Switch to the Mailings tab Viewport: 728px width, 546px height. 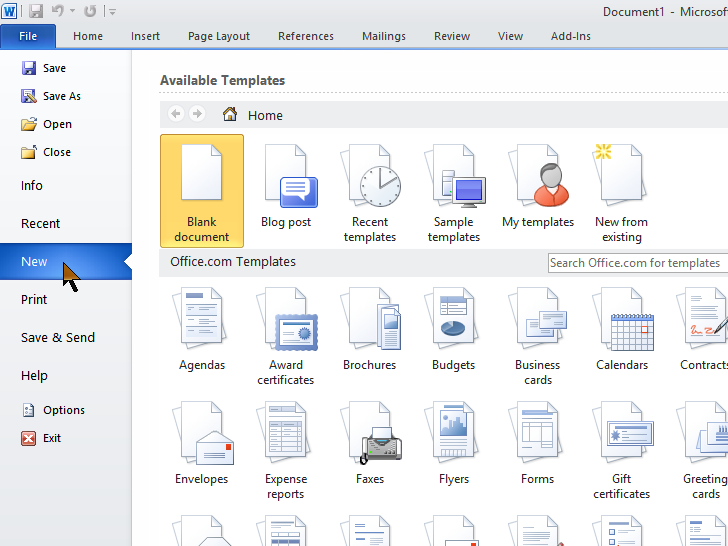(x=384, y=36)
